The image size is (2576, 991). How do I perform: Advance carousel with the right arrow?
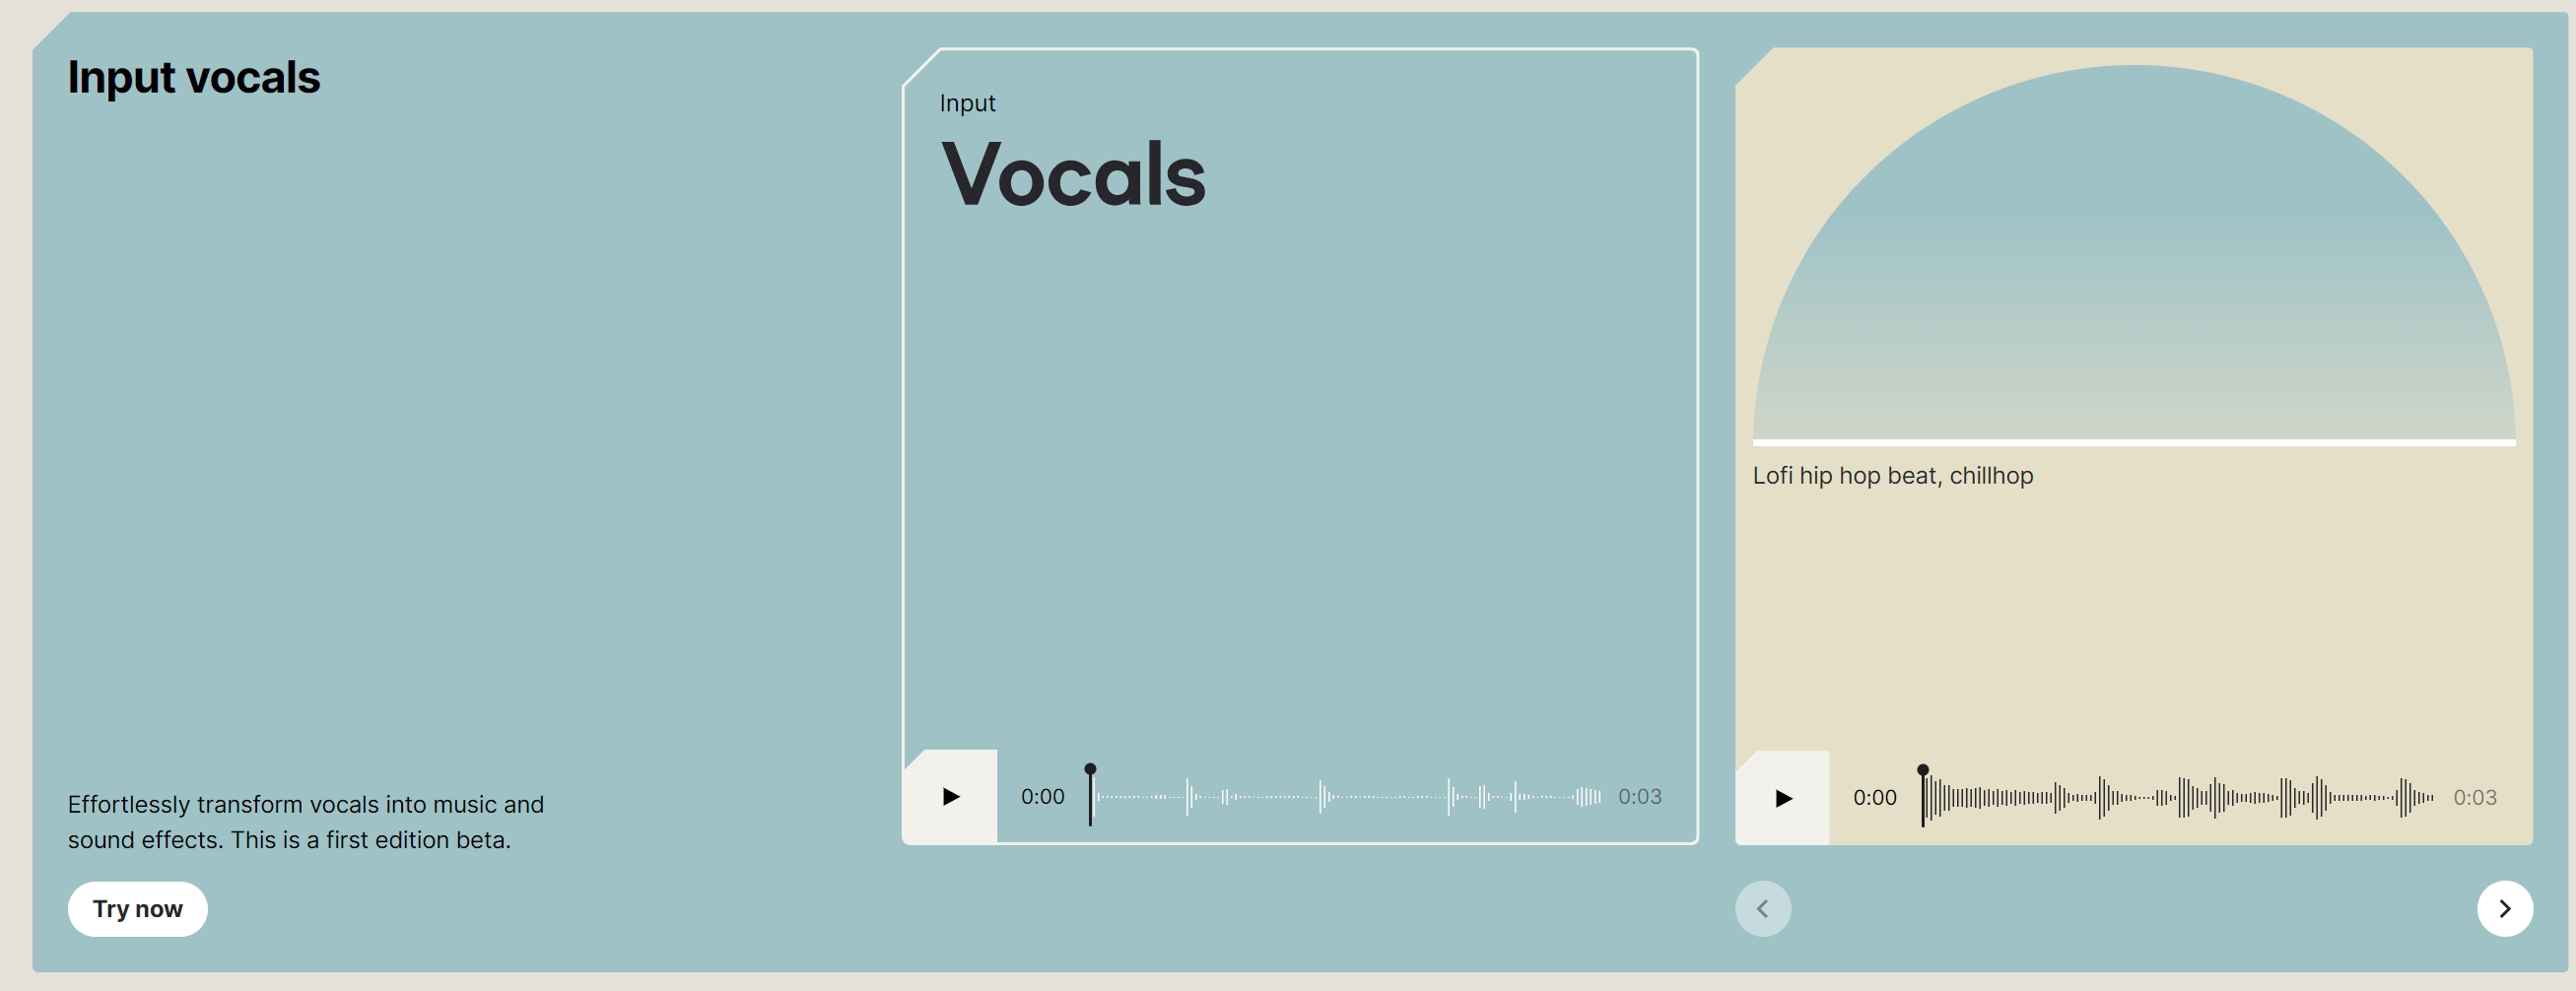pyautogui.click(x=2505, y=908)
